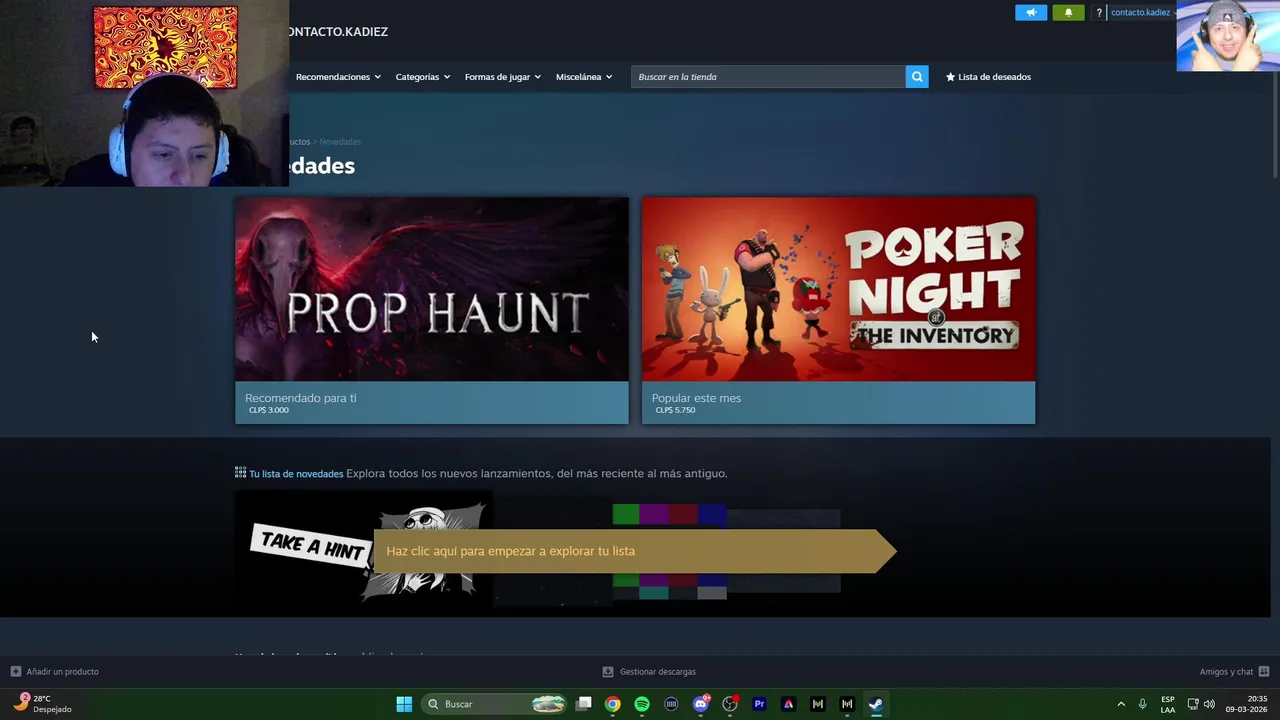Viewport: 1280px width, 720px height.
Task: Show hidden system tray icons
Action: tap(1121, 704)
